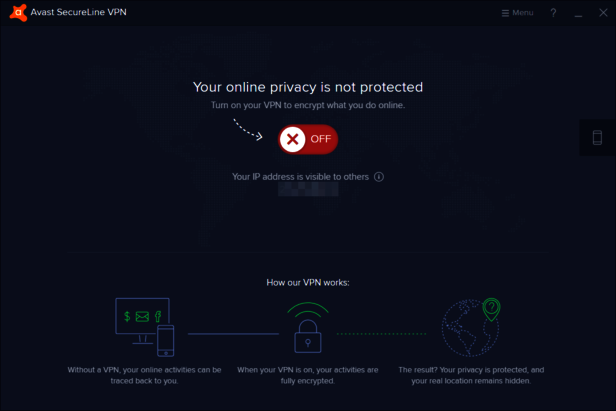This screenshot has height=411, width=616.
Task: Click the 'How our VPN works:' label
Action: 308,283
